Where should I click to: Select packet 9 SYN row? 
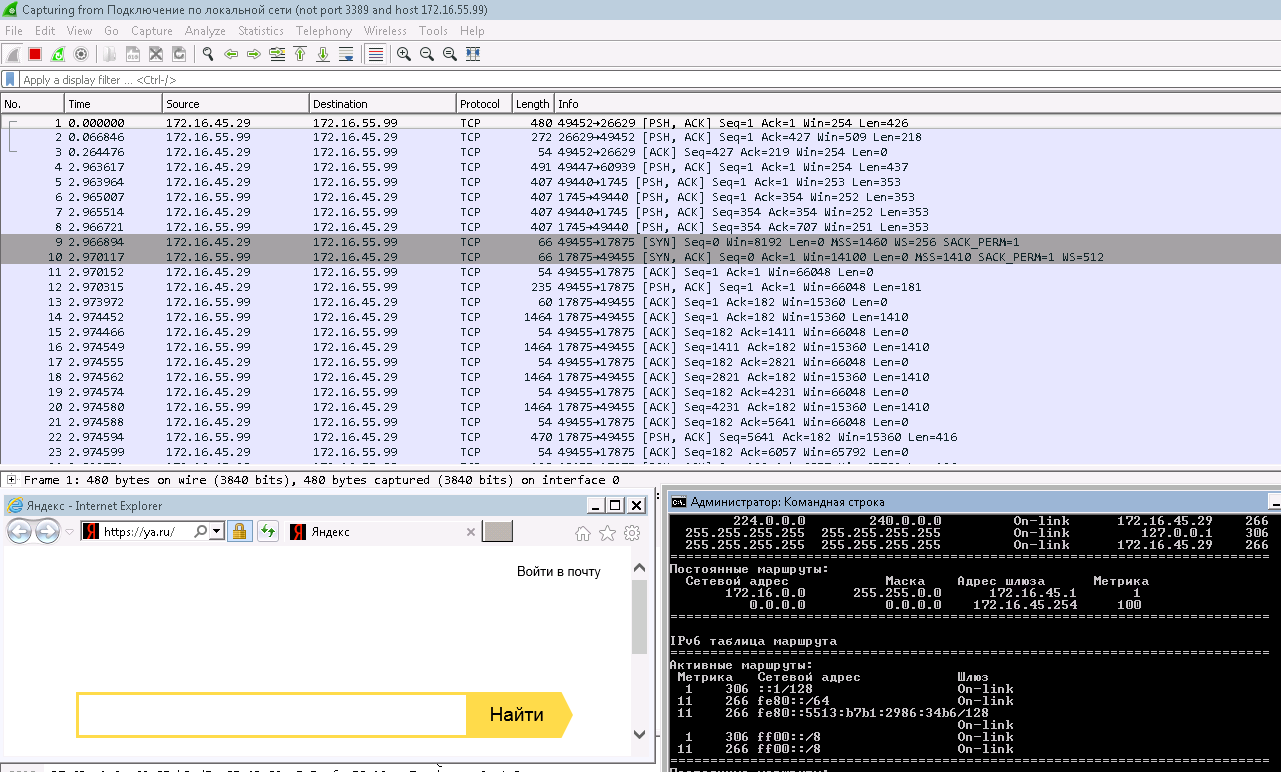tap(400, 242)
